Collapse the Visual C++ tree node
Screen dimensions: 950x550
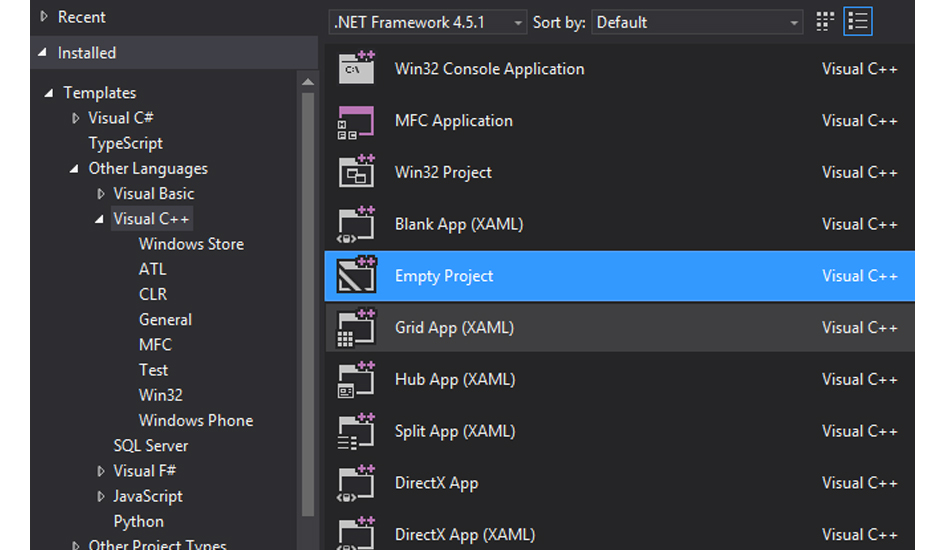tap(100, 220)
